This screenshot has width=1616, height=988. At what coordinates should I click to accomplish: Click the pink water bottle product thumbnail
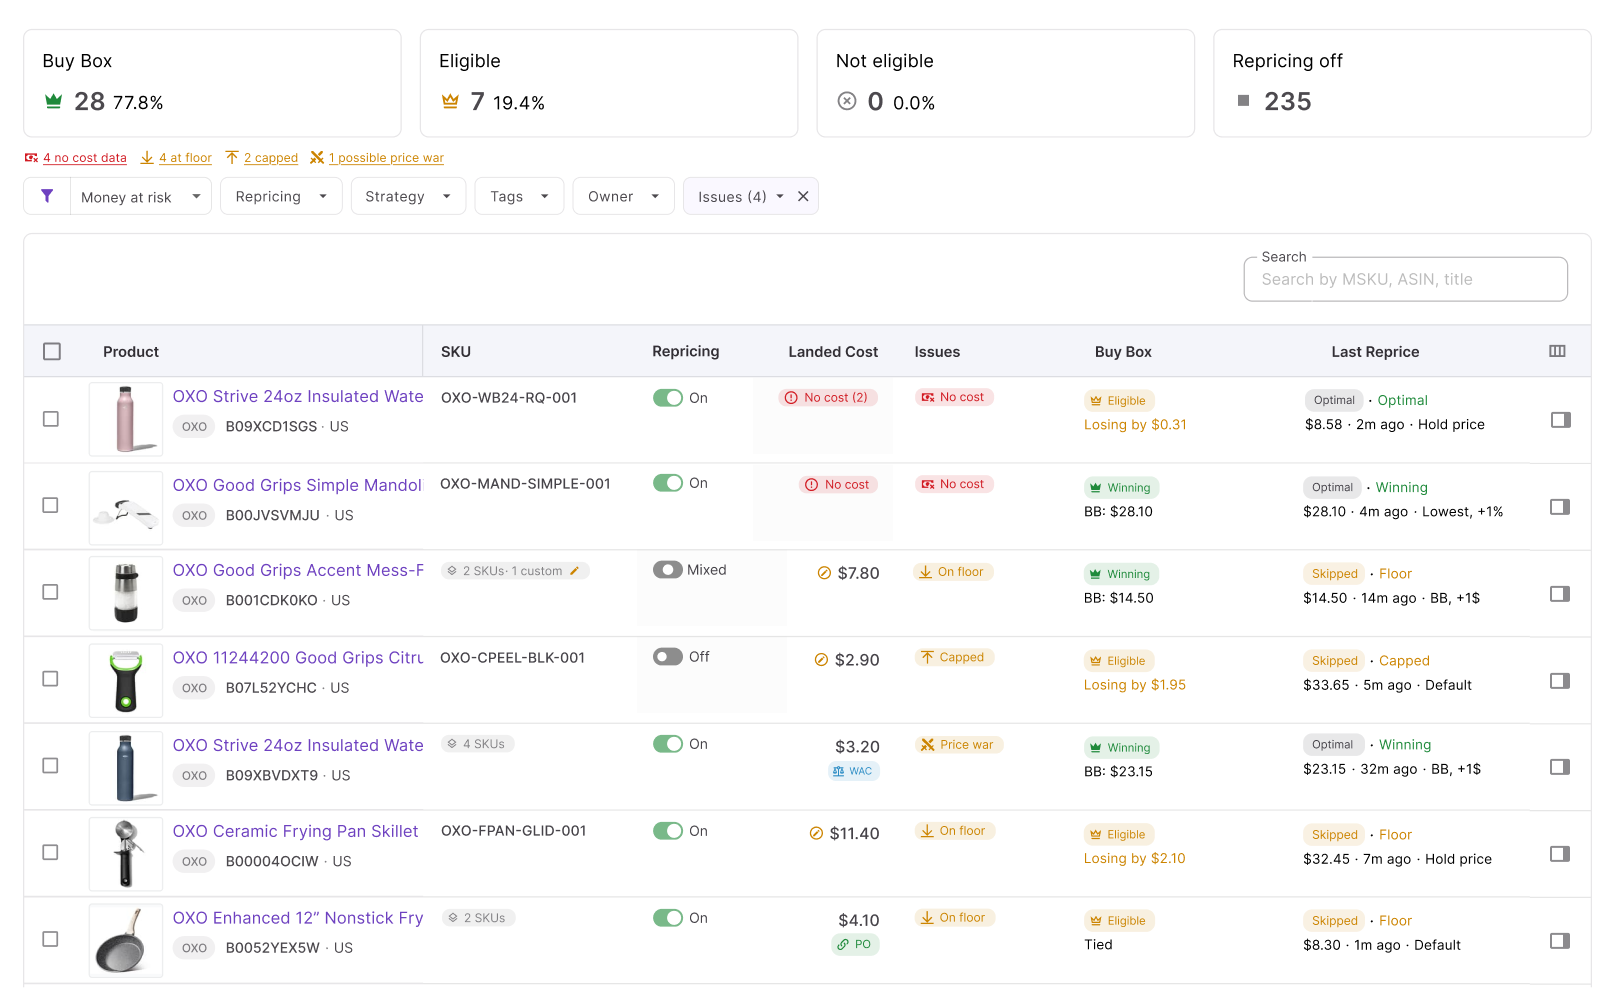(x=126, y=419)
